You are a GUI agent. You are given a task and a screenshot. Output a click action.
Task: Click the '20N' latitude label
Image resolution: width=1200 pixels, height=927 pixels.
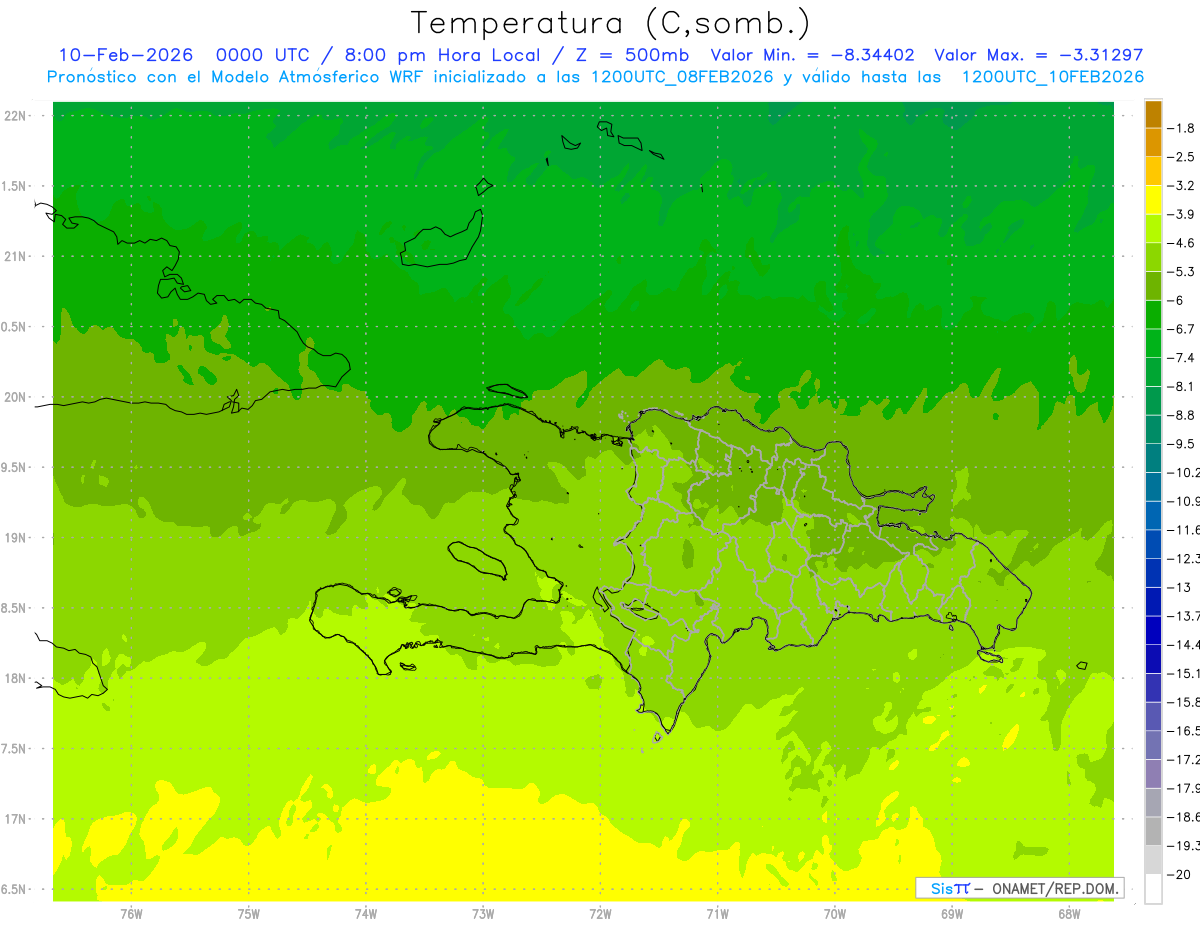(16, 397)
